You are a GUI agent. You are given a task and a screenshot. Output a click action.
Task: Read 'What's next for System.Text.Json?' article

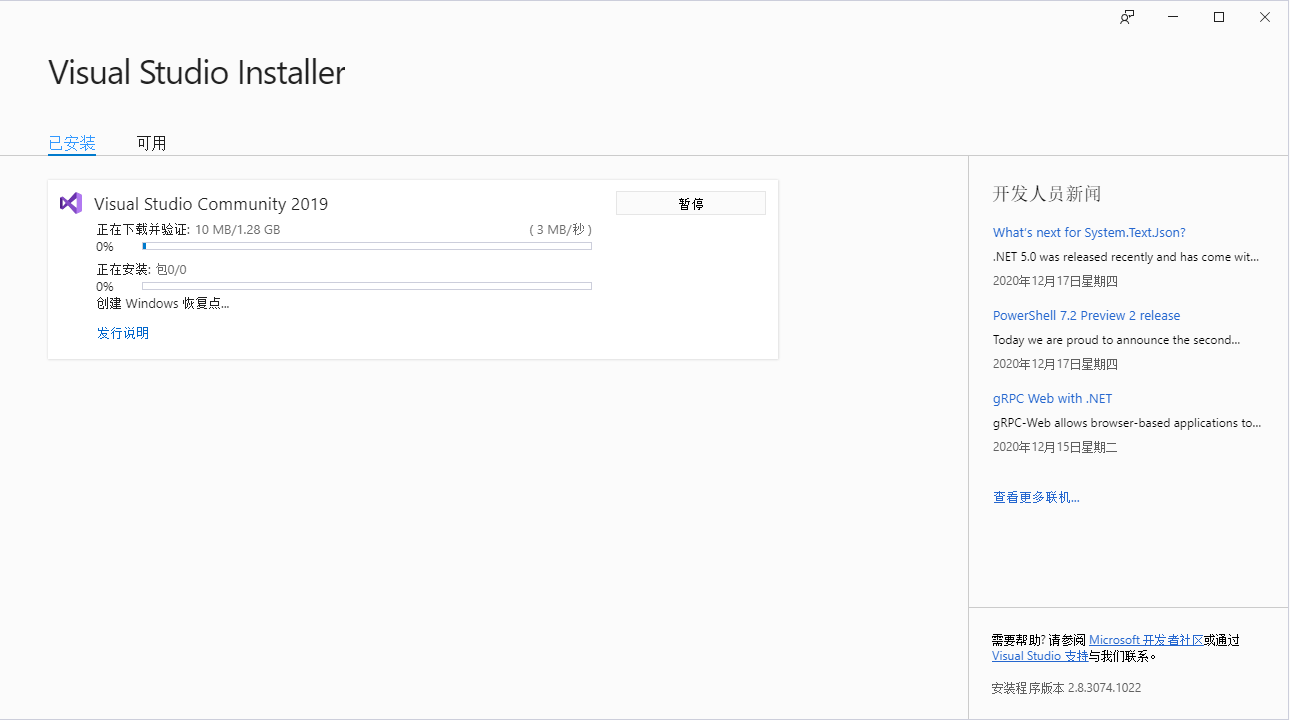(1089, 232)
